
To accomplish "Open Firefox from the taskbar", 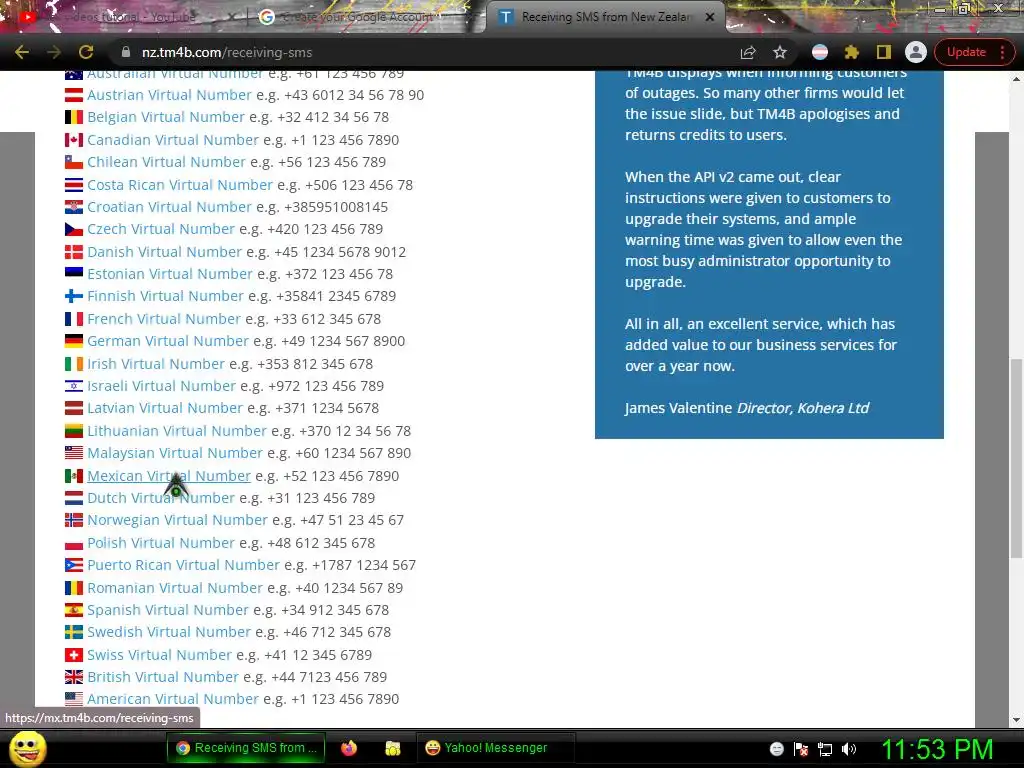I will tap(349, 748).
